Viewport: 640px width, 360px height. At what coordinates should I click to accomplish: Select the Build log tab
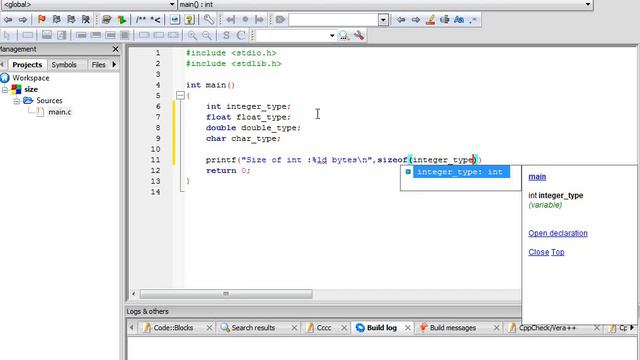[x=382, y=327]
